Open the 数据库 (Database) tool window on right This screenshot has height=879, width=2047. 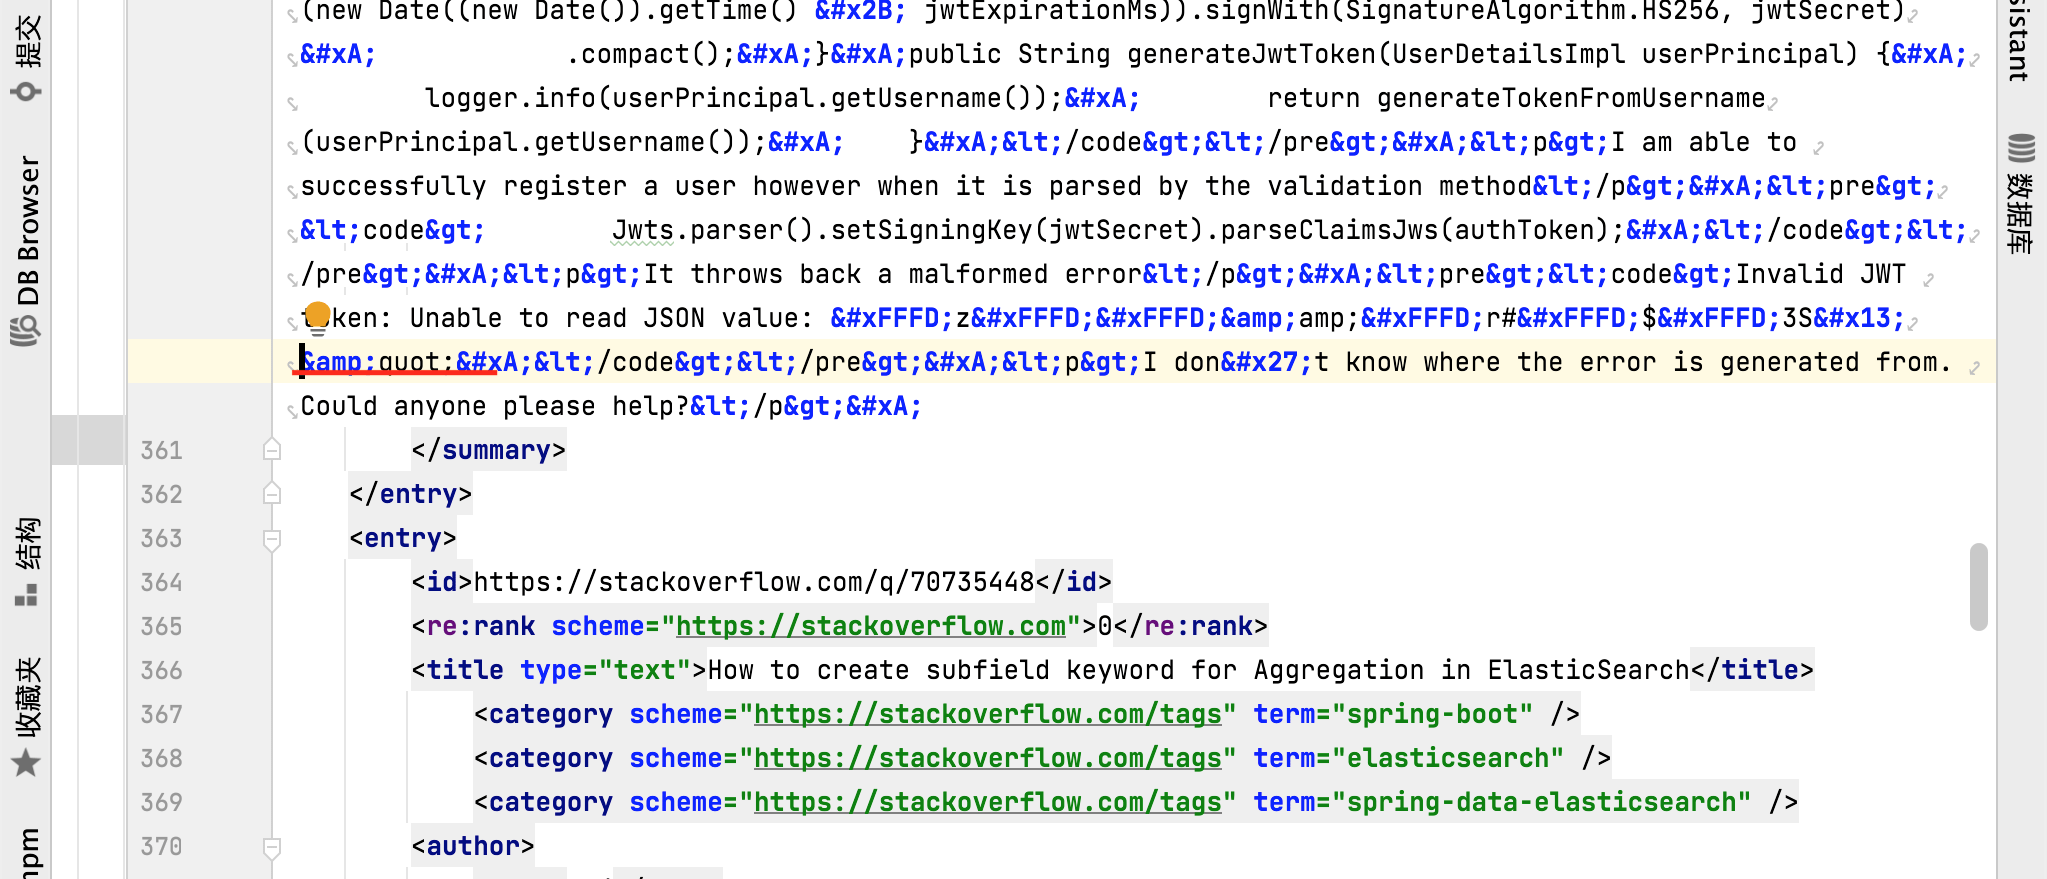click(x=2021, y=193)
